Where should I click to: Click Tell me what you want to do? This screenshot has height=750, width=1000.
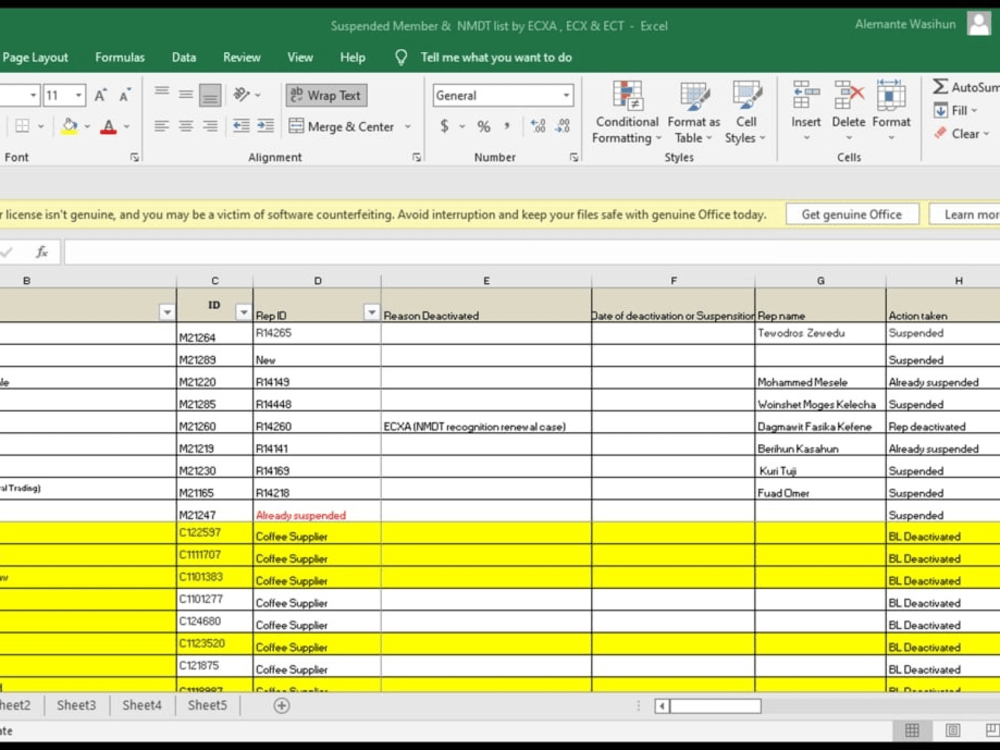click(496, 57)
